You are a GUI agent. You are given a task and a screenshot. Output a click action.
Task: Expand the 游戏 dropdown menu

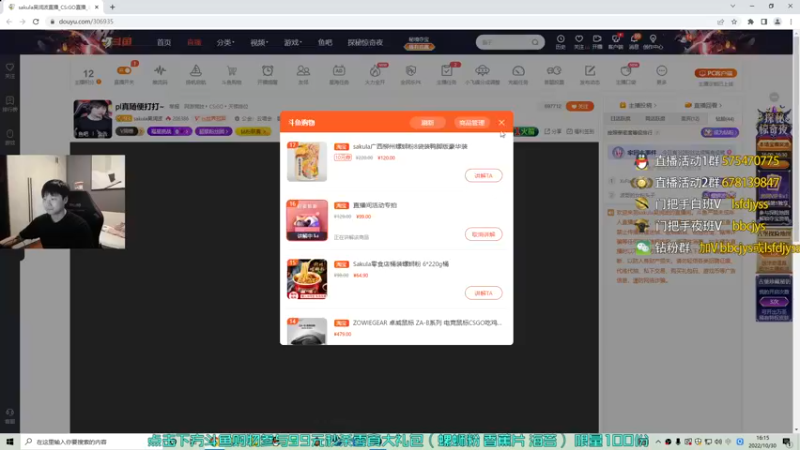(x=293, y=42)
